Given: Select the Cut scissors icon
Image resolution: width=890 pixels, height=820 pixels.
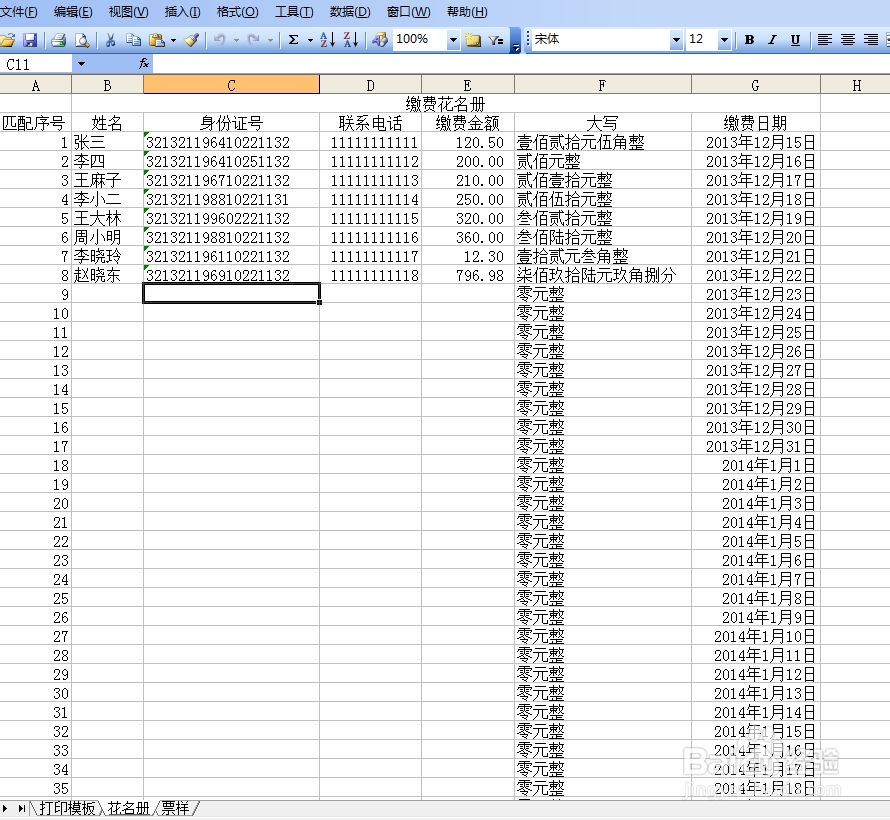Looking at the screenshot, I should coord(110,40).
